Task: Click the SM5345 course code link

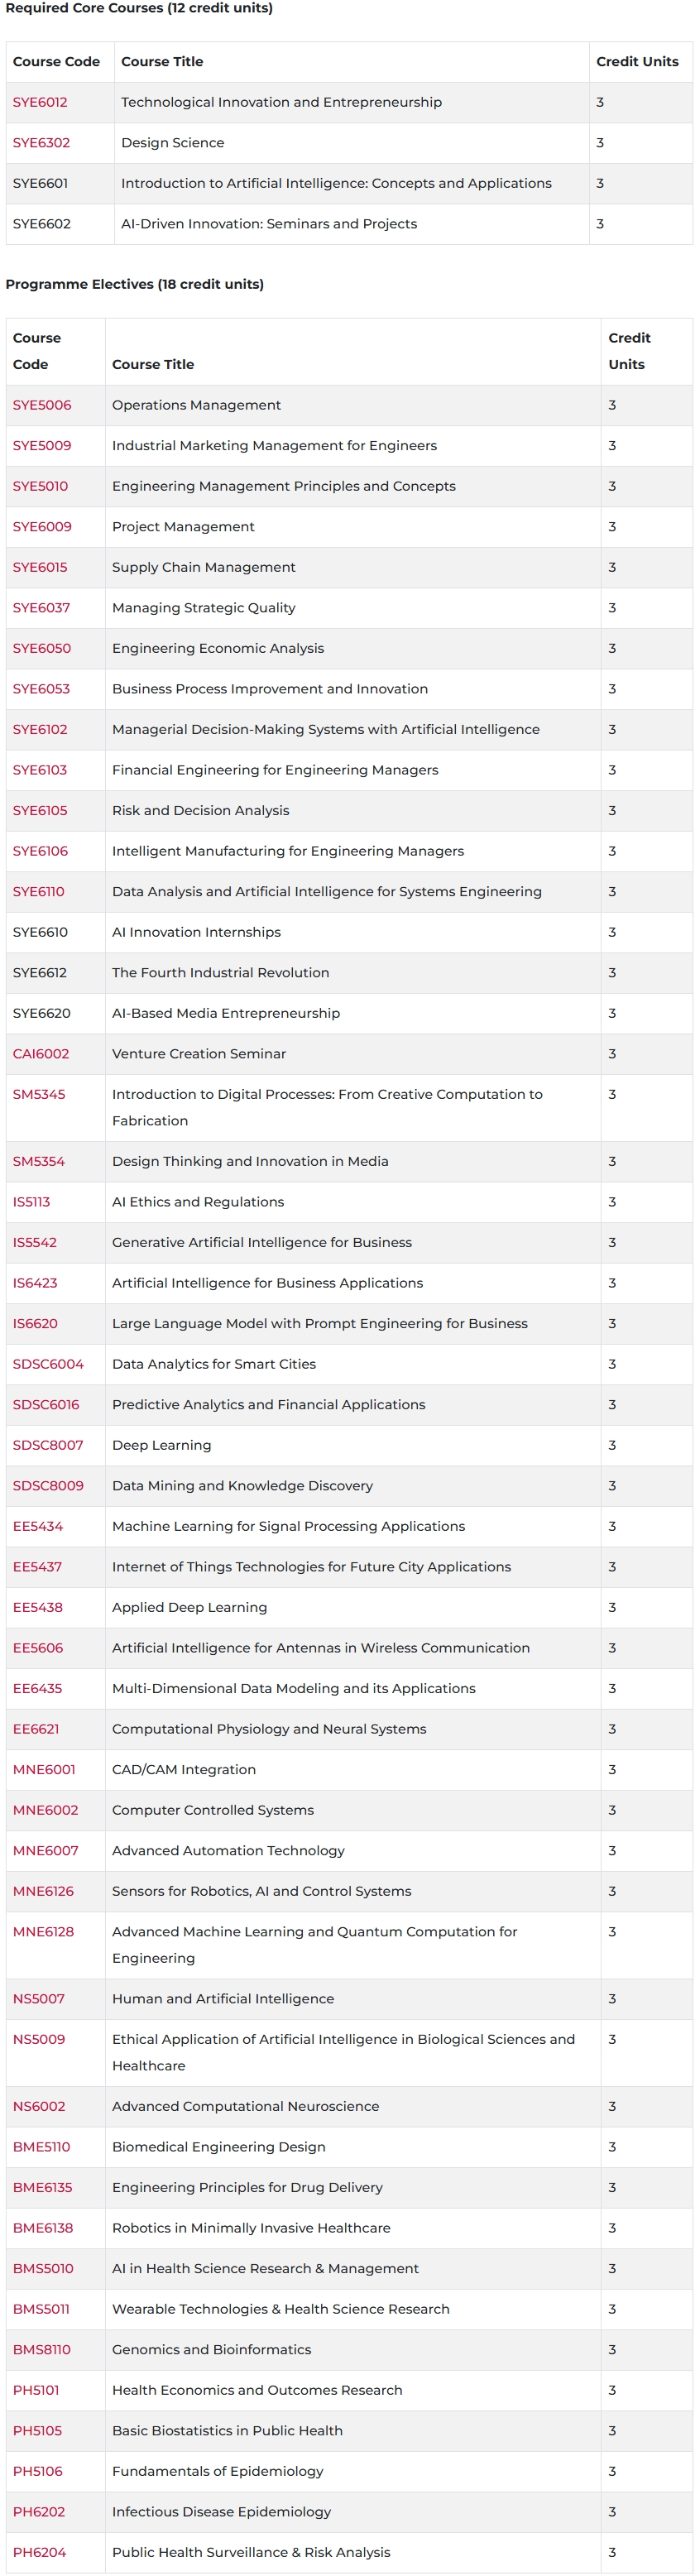Action: (x=39, y=1095)
